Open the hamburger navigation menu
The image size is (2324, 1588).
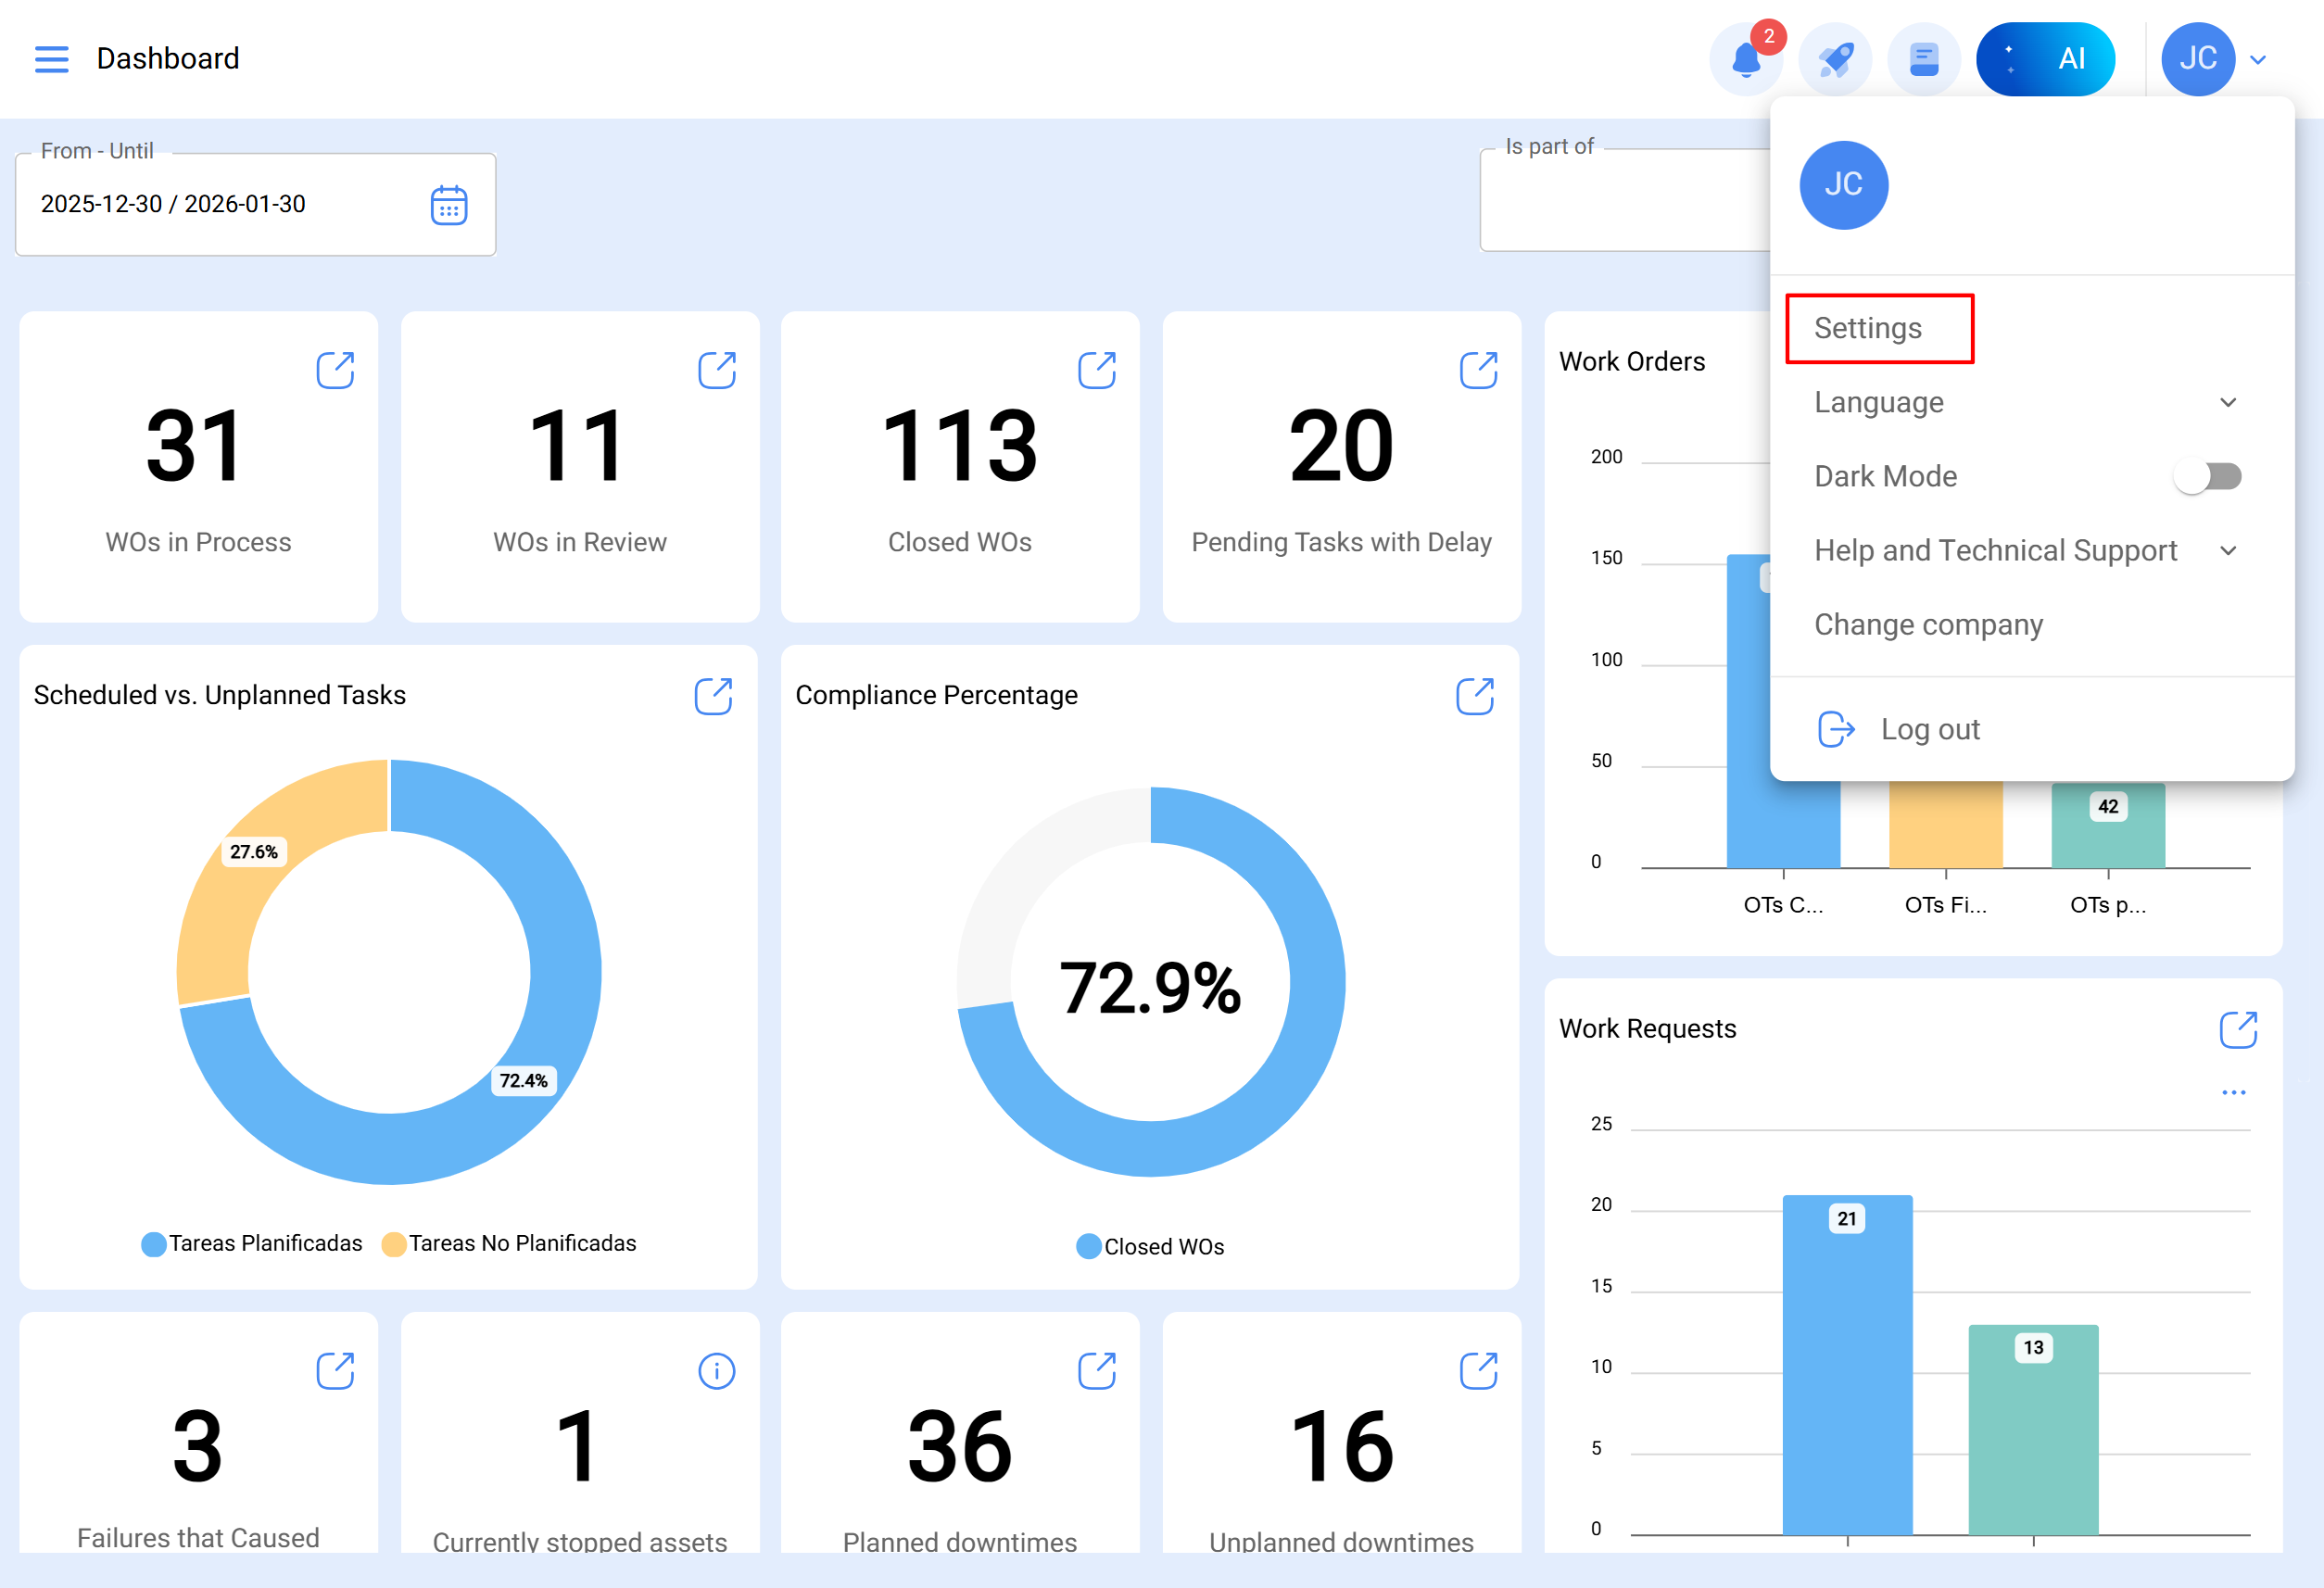[52, 59]
